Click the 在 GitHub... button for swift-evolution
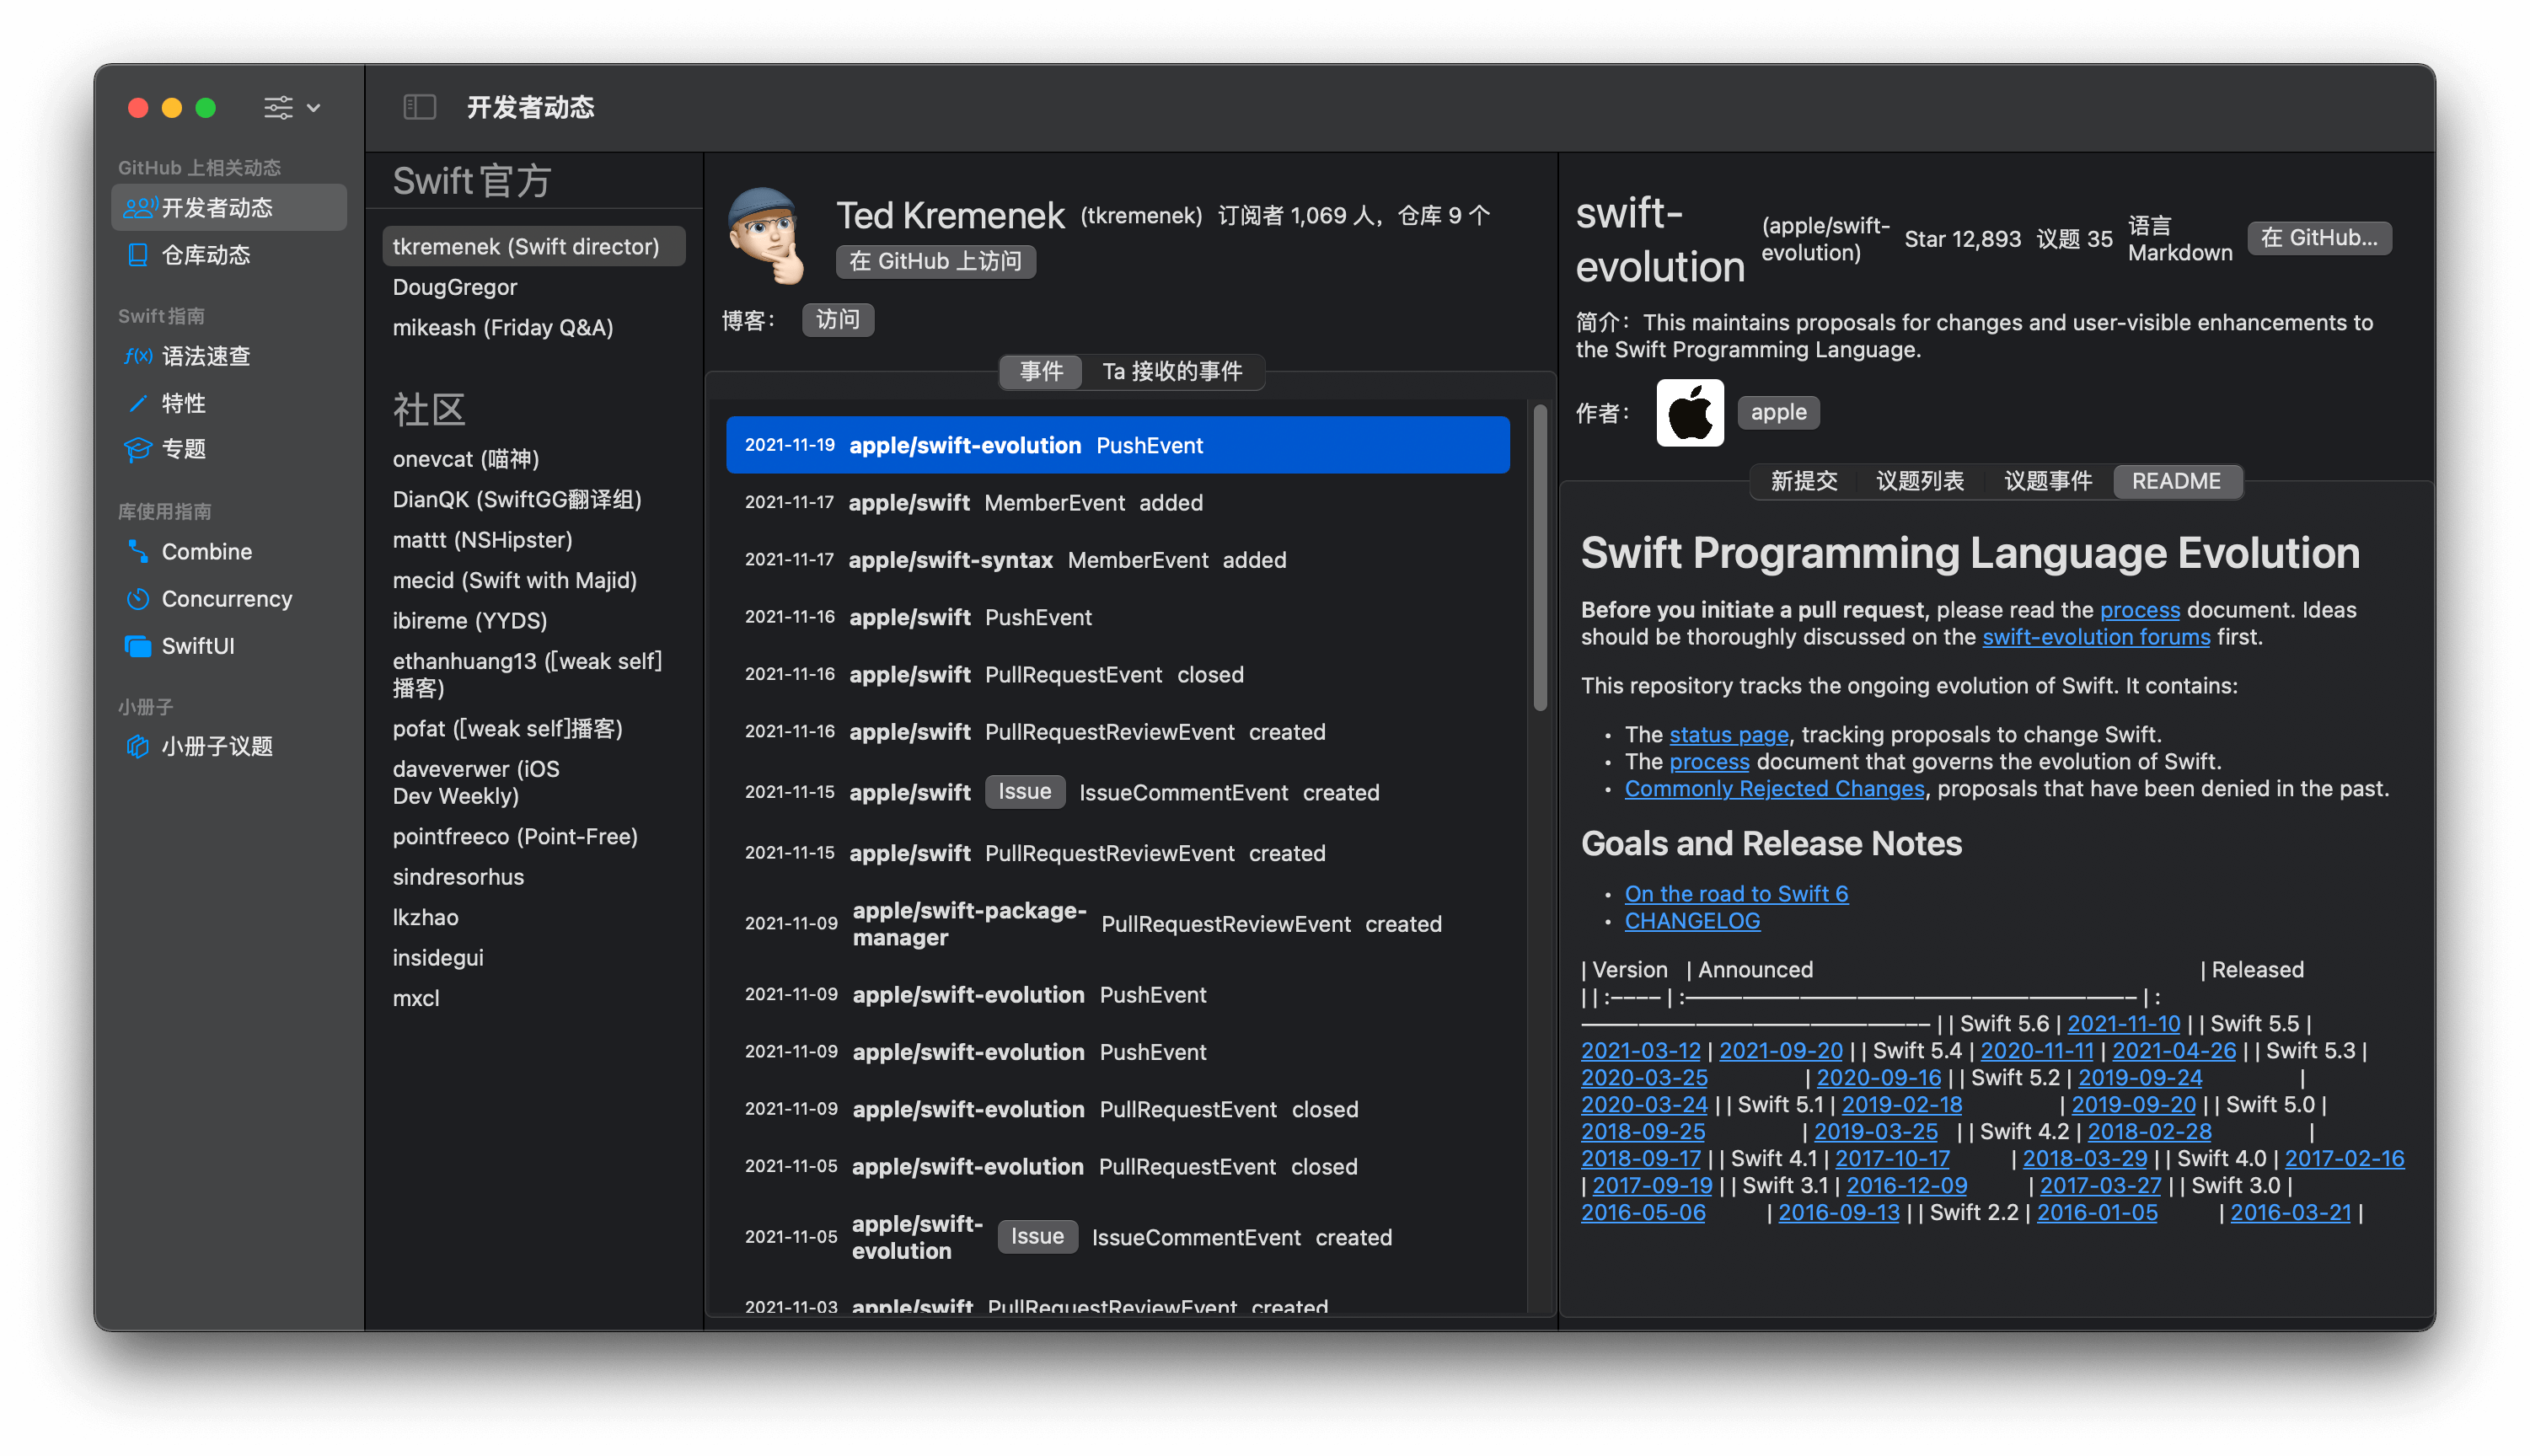Screen dimensions: 2530x1456 click(2319, 238)
